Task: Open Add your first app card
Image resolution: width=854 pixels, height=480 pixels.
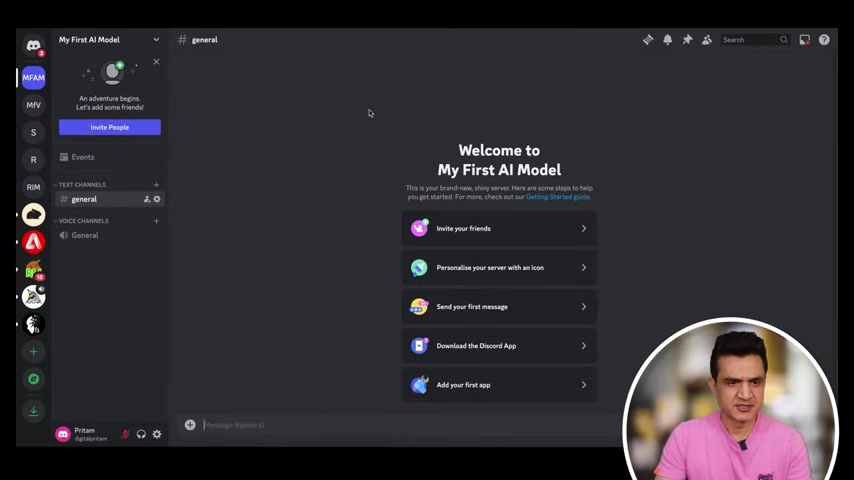Action: [x=499, y=385]
